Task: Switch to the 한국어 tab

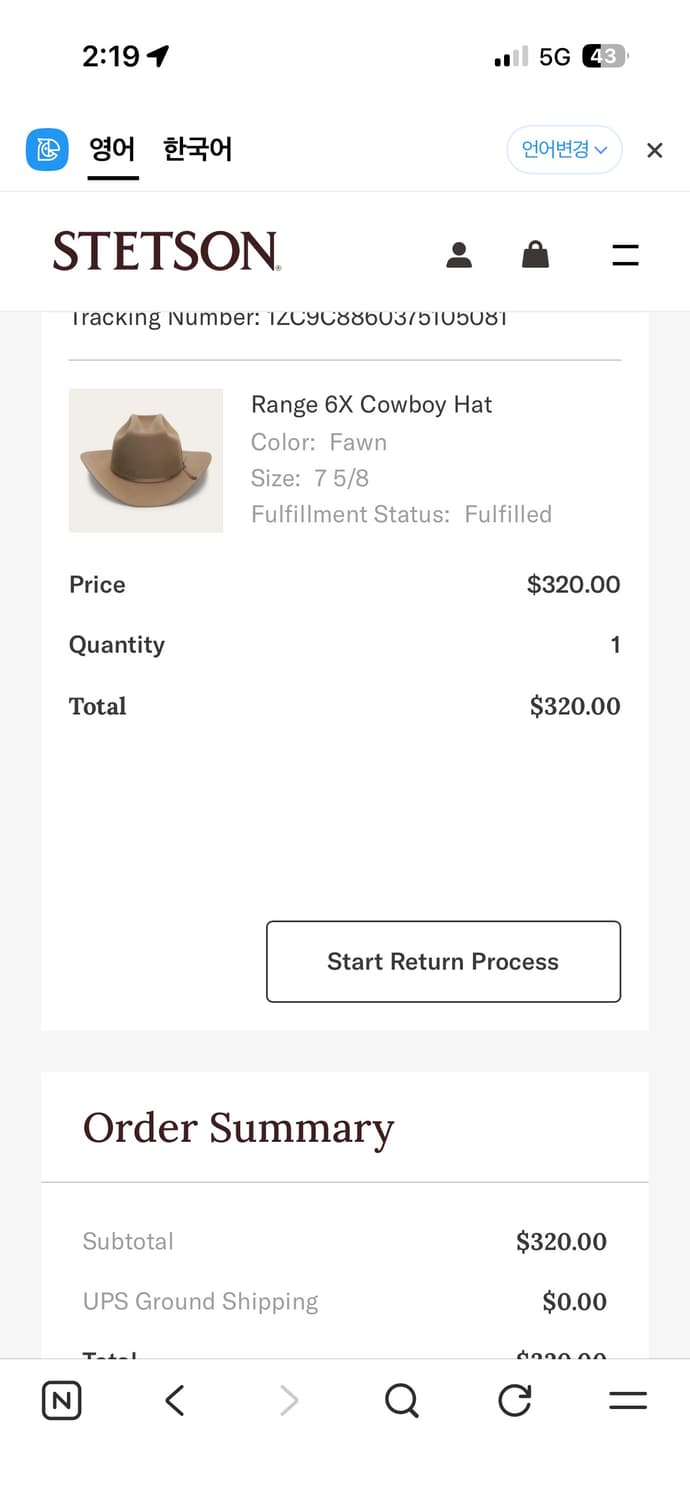Action: tap(198, 150)
